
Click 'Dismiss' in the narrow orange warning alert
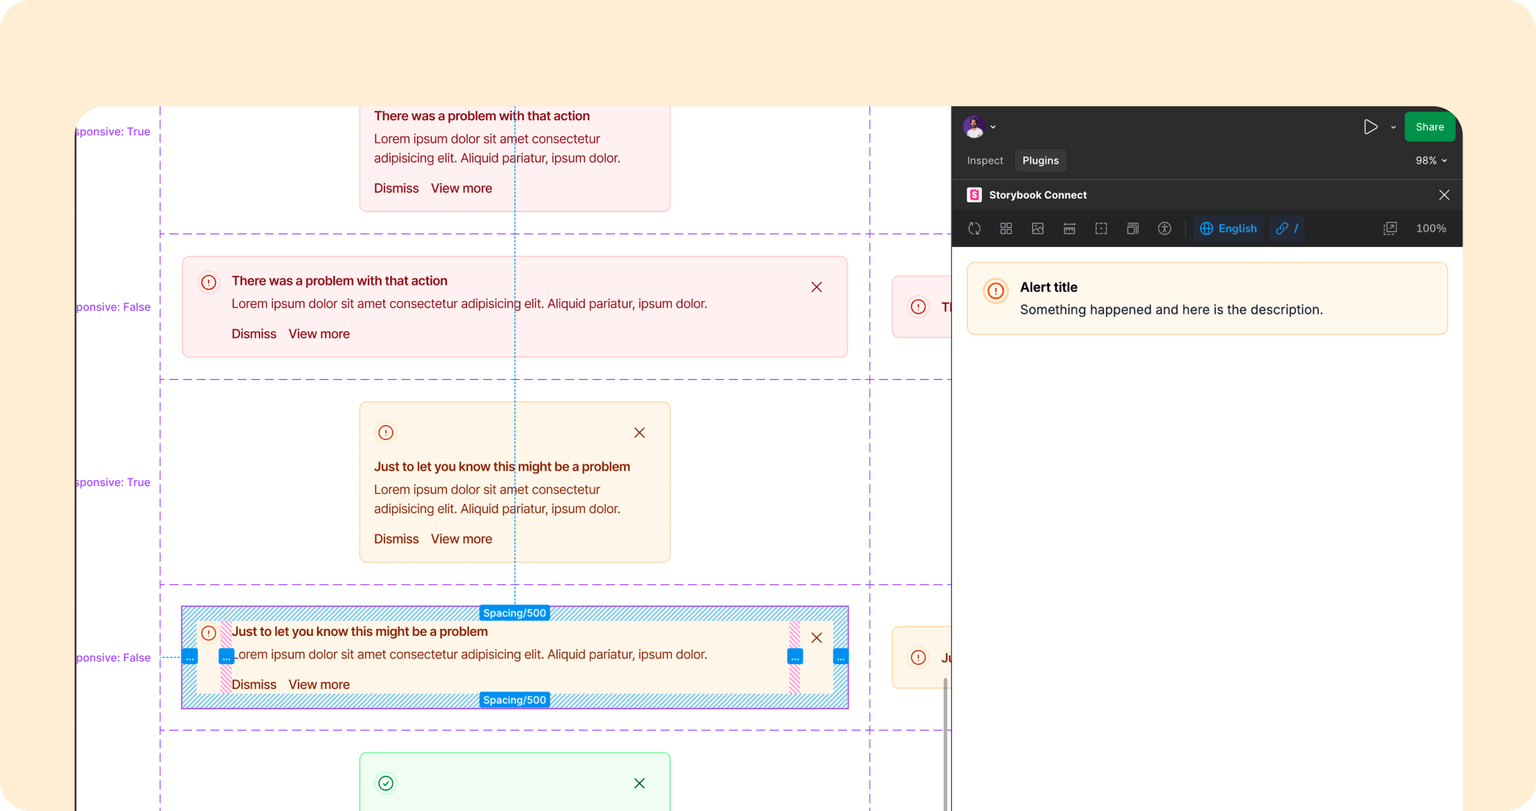(396, 539)
